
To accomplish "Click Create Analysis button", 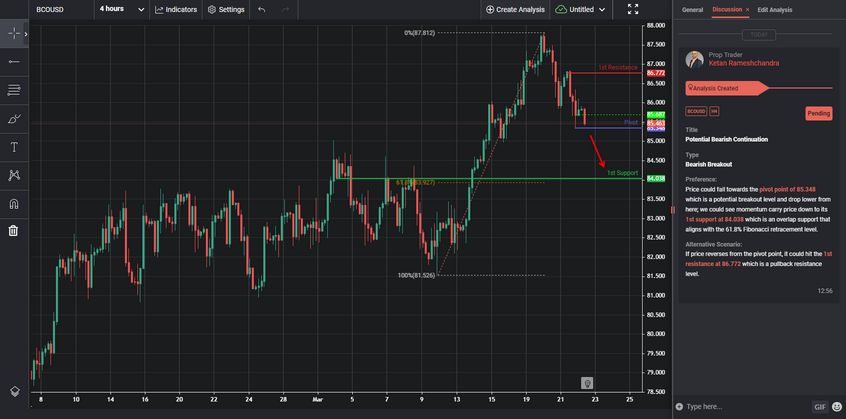I will (x=515, y=10).
